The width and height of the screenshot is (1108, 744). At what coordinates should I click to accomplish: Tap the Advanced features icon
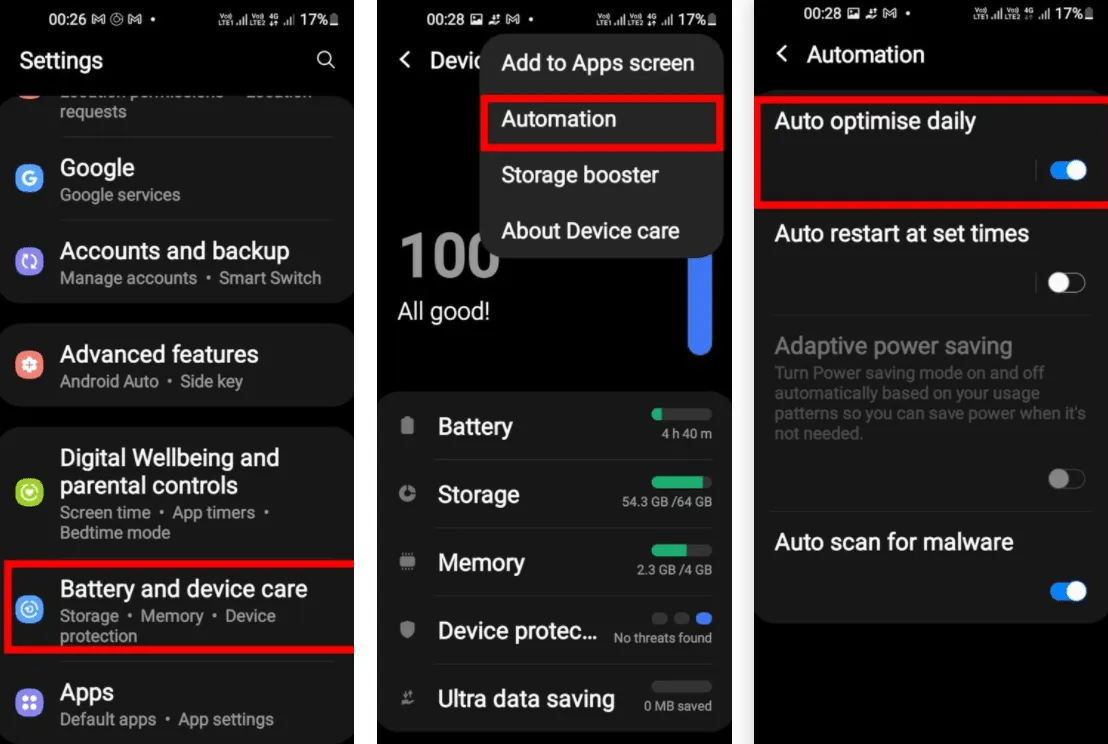[29, 365]
